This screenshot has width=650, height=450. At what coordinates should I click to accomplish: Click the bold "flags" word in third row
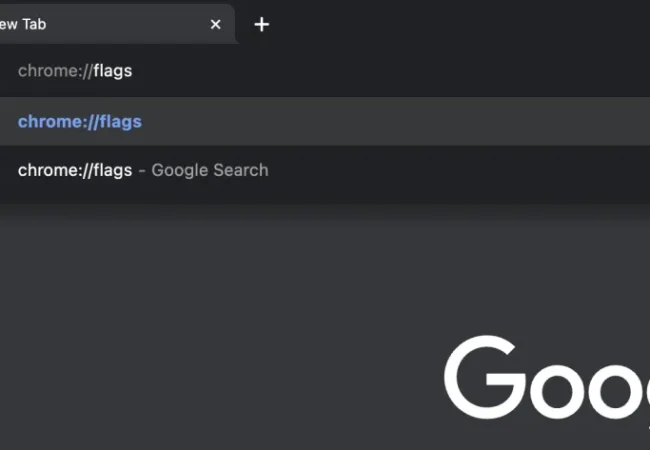pos(113,170)
